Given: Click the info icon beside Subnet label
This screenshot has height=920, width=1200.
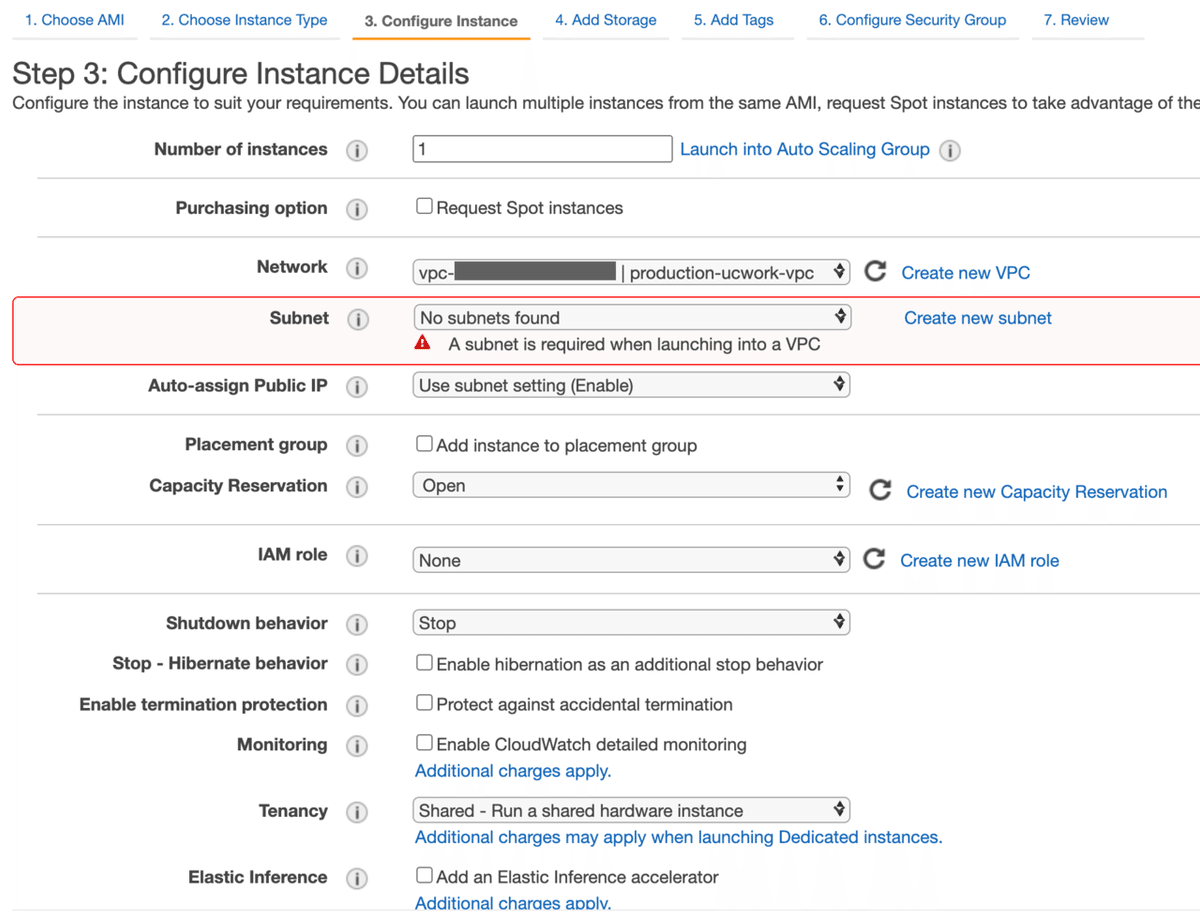Looking at the screenshot, I should [x=356, y=319].
